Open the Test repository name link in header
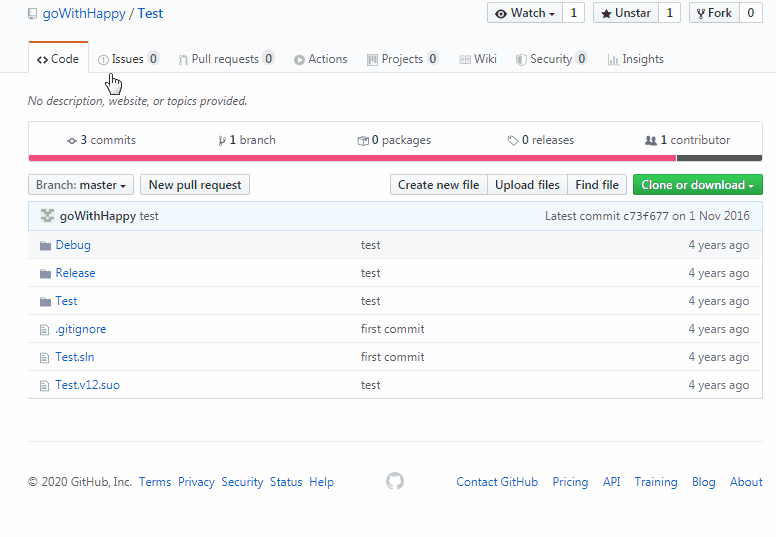This screenshot has width=776, height=537. point(150,13)
